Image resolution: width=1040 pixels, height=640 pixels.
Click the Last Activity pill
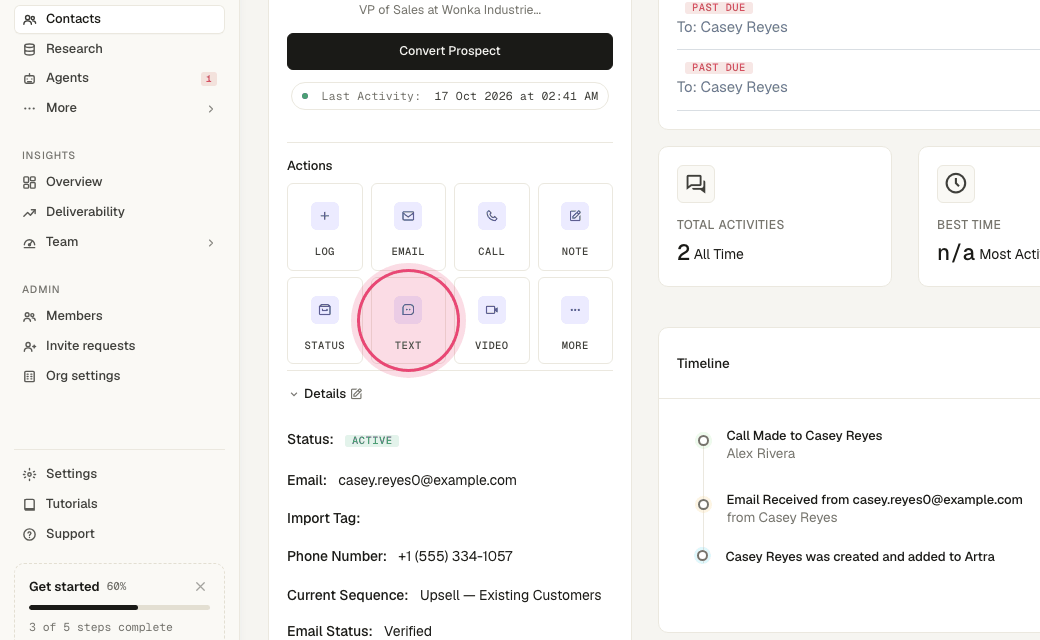coord(450,96)
